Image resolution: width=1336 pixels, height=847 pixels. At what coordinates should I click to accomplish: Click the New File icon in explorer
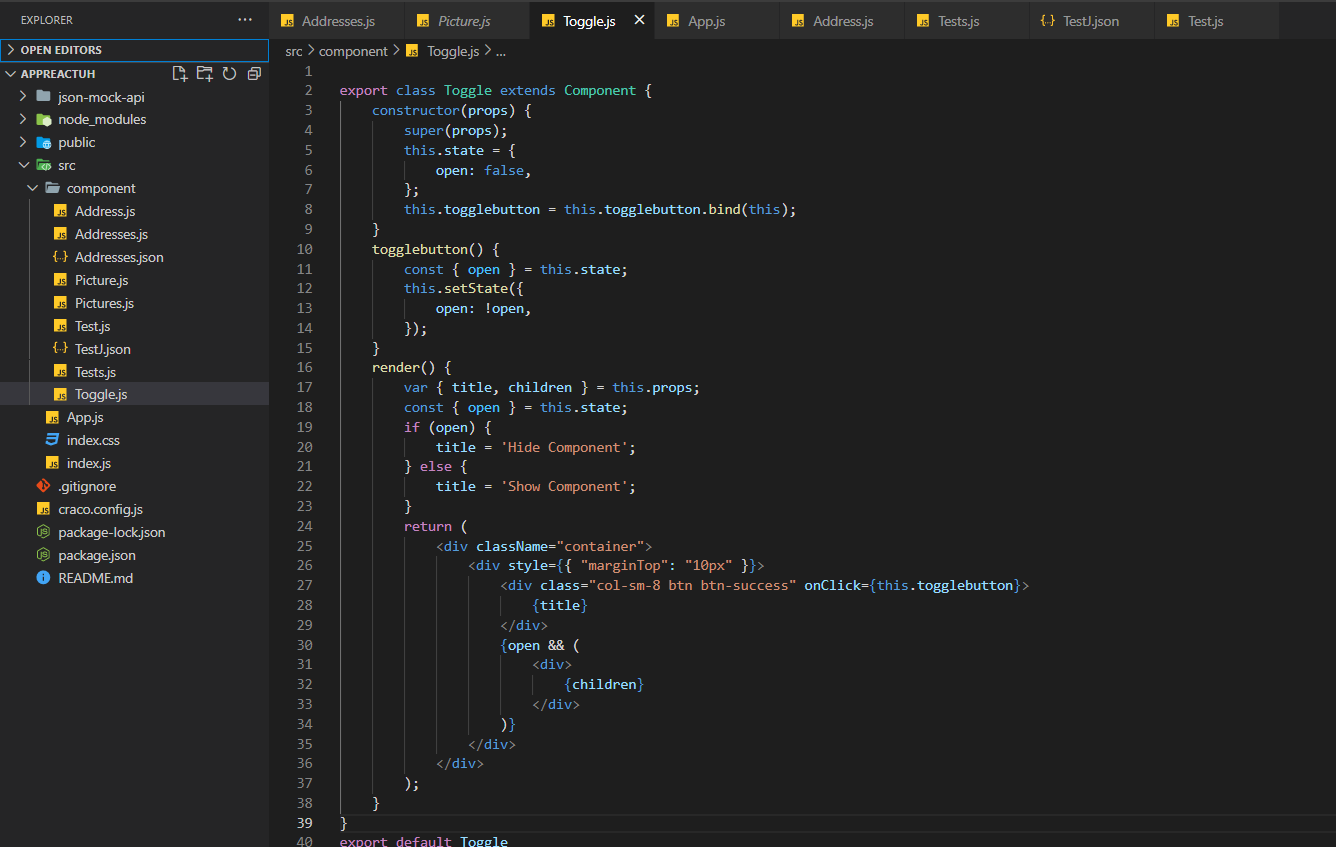click(x=180, y=74)
